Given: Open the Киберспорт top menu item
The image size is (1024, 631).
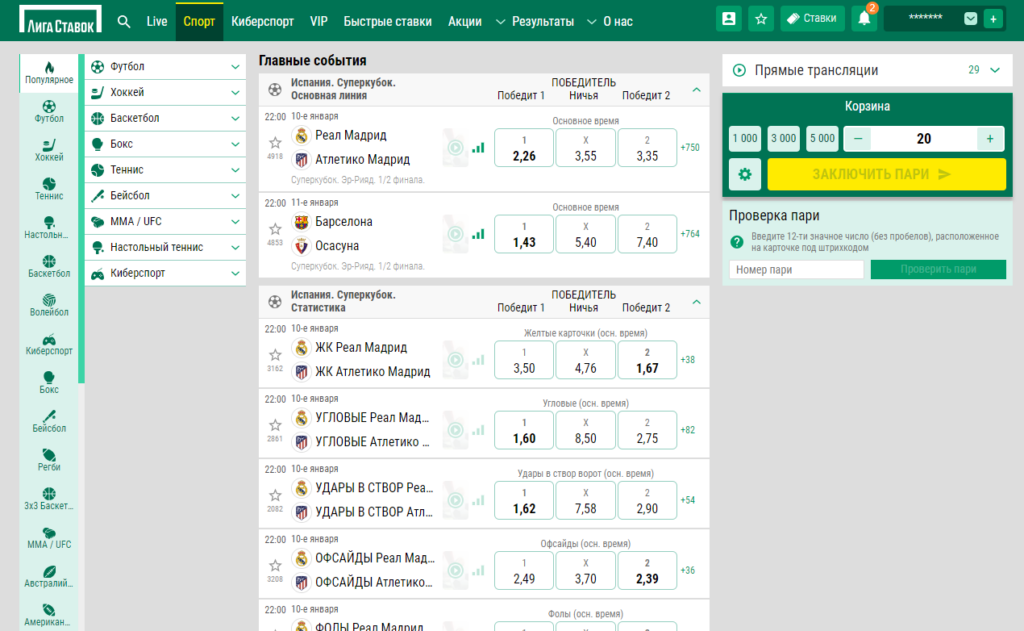Looking at the screenshot, I should (x=263, y=22).
